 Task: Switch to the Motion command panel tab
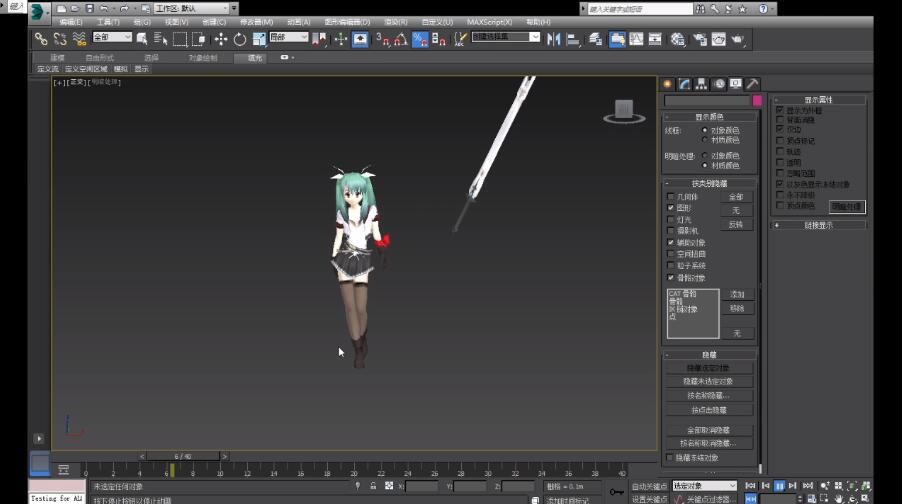[x=718, y=84]
